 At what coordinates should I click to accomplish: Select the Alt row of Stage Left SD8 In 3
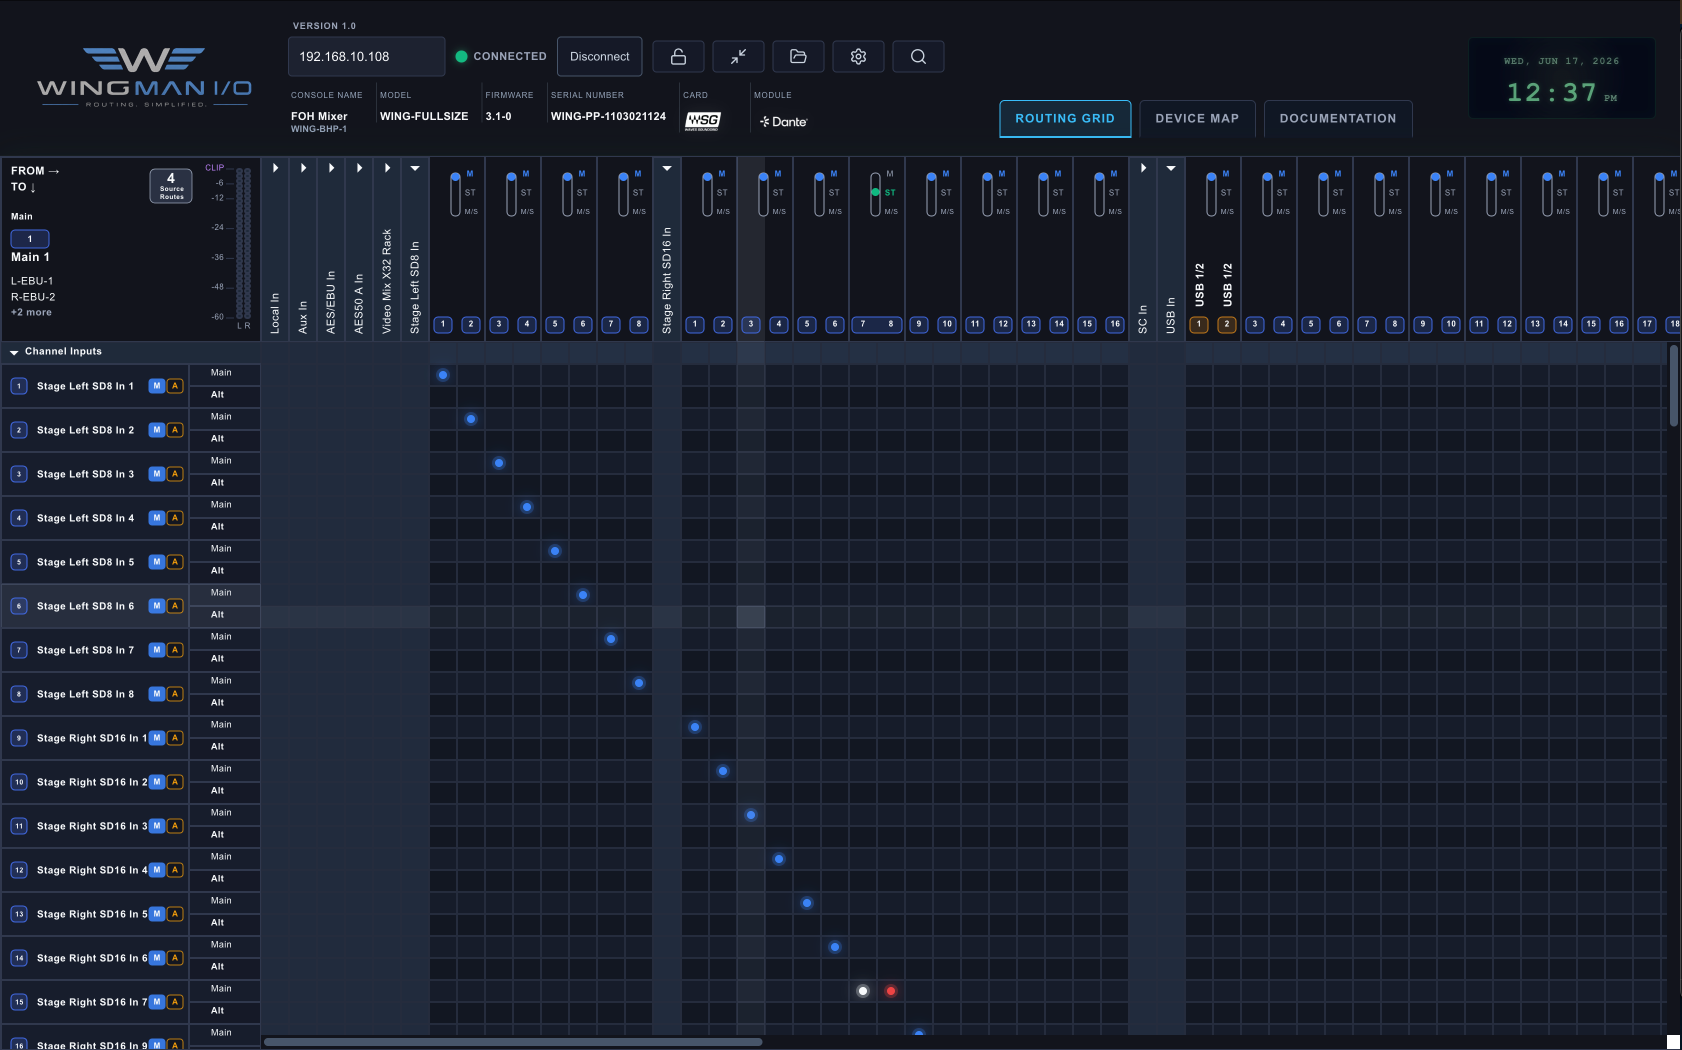coord(225,483)
